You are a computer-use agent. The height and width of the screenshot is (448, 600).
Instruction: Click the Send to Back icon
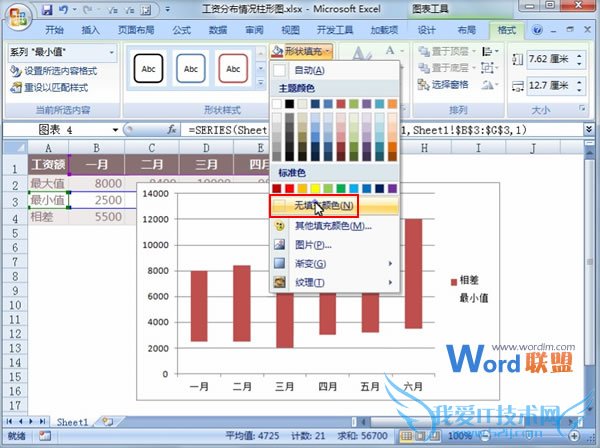tap(424, 68)
